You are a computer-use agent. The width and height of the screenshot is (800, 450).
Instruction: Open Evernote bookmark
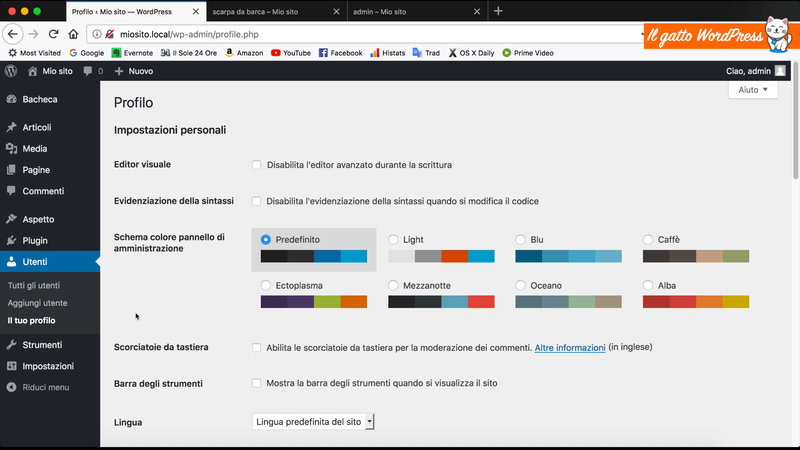click(x=132, y=53)
